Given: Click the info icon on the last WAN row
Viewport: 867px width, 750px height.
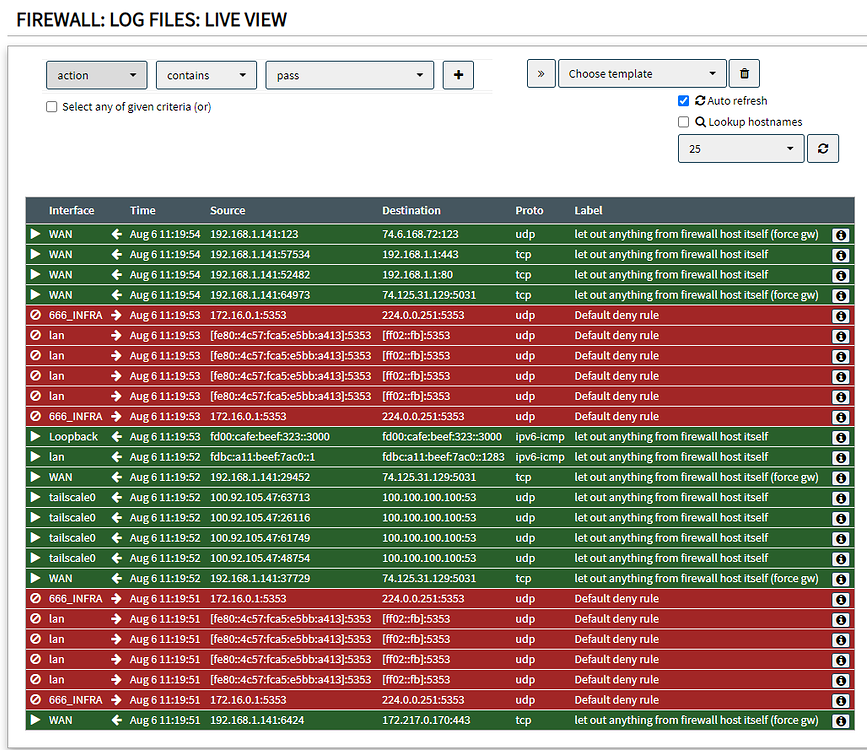Looking at the screenshot, I should pyautogui.click(x=840, y=719).
